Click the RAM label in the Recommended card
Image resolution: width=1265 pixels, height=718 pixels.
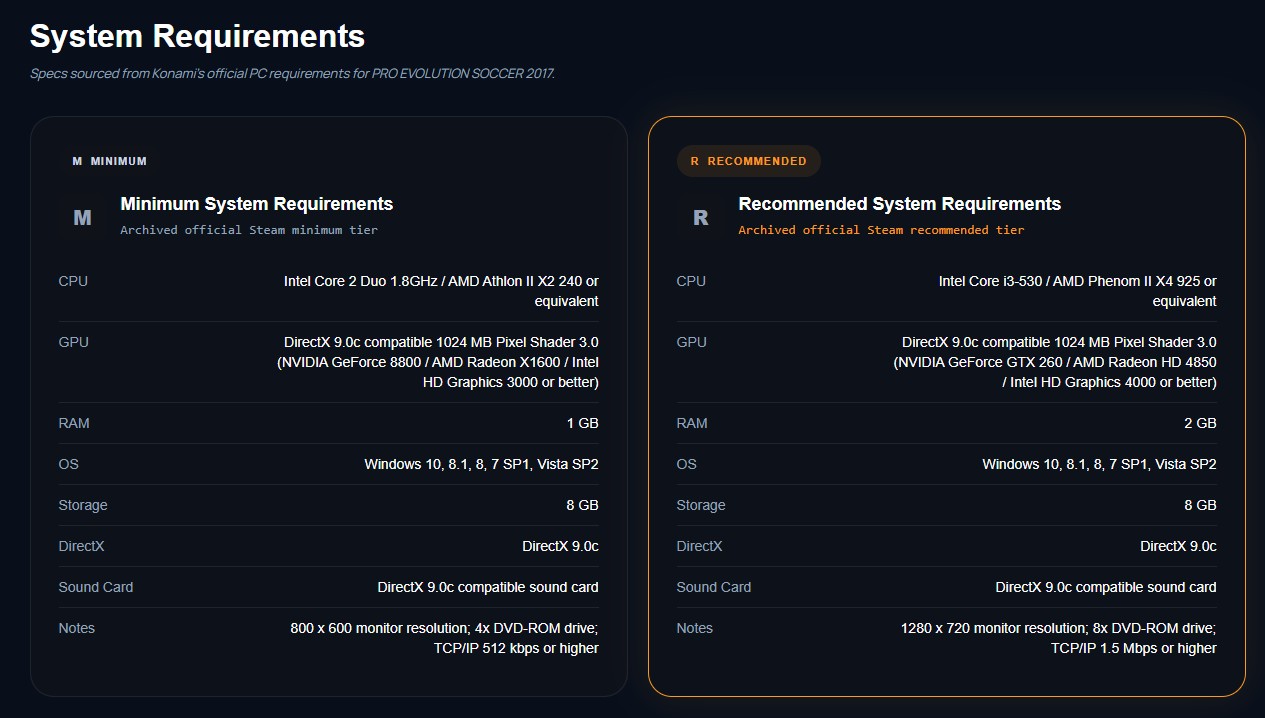(692, 423)
